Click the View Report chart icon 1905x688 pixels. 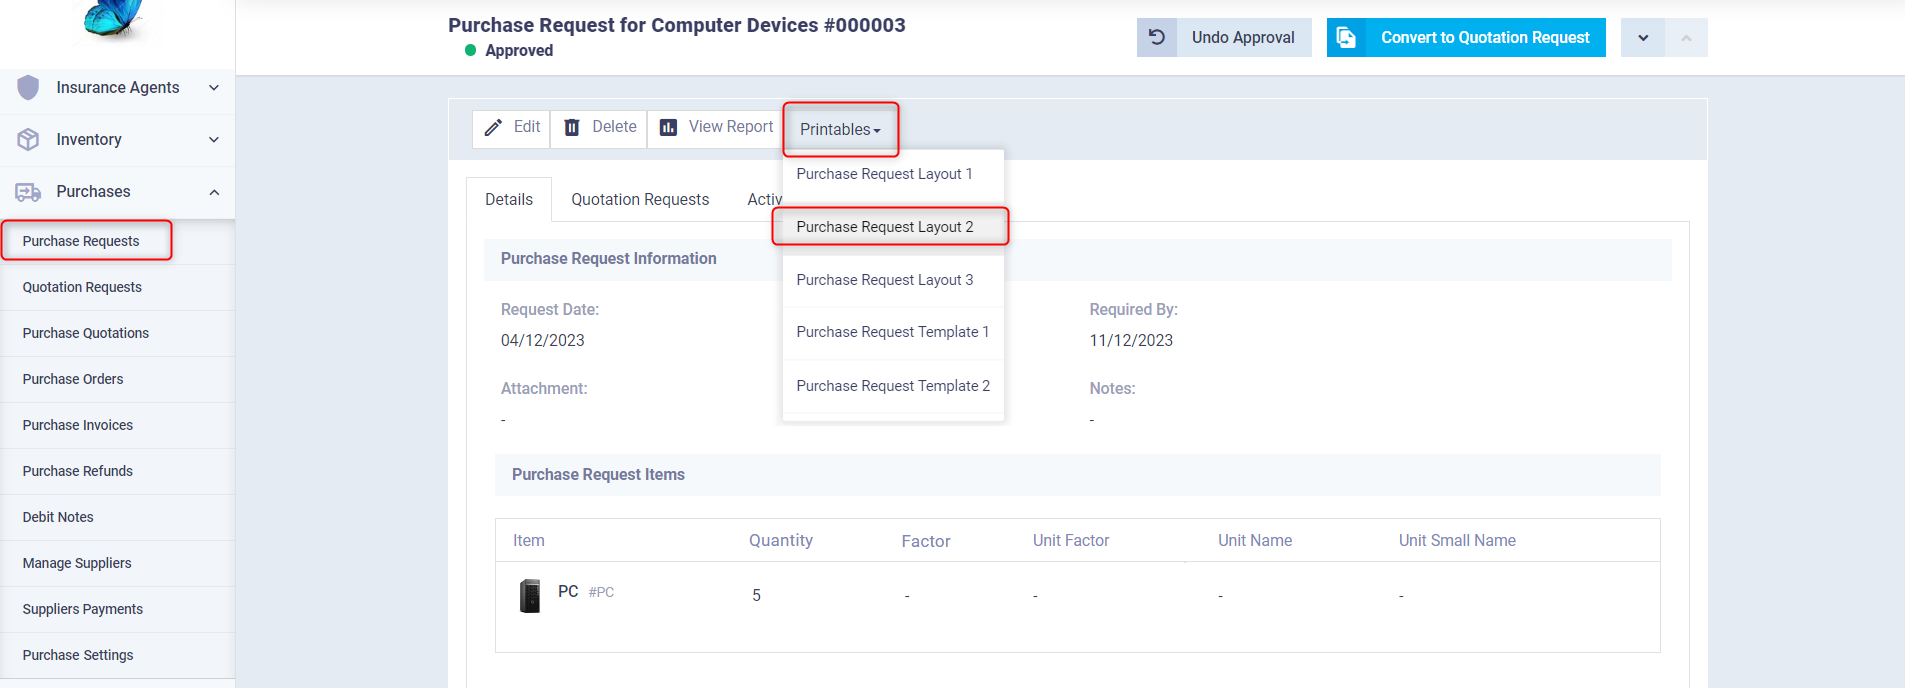(x=669, y=128)
